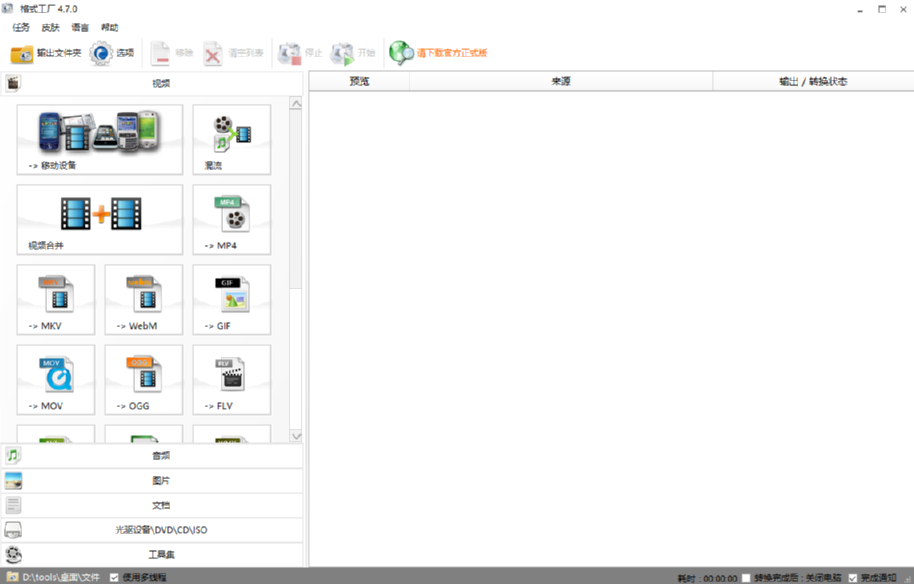Click the format list scroll down arrow
Screen dimensions: 914x584
[296, 436]
